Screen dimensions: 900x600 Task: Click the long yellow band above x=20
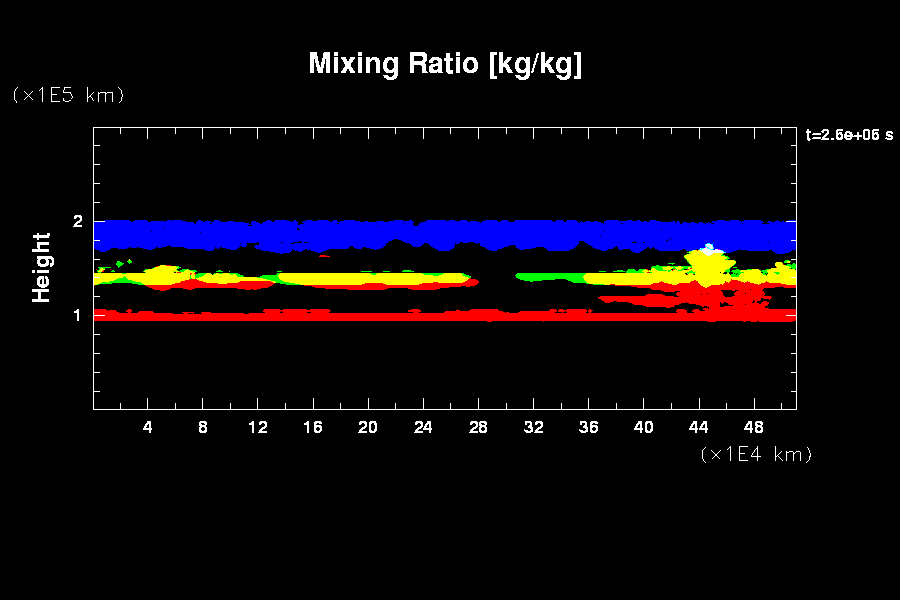pos(370,278)
